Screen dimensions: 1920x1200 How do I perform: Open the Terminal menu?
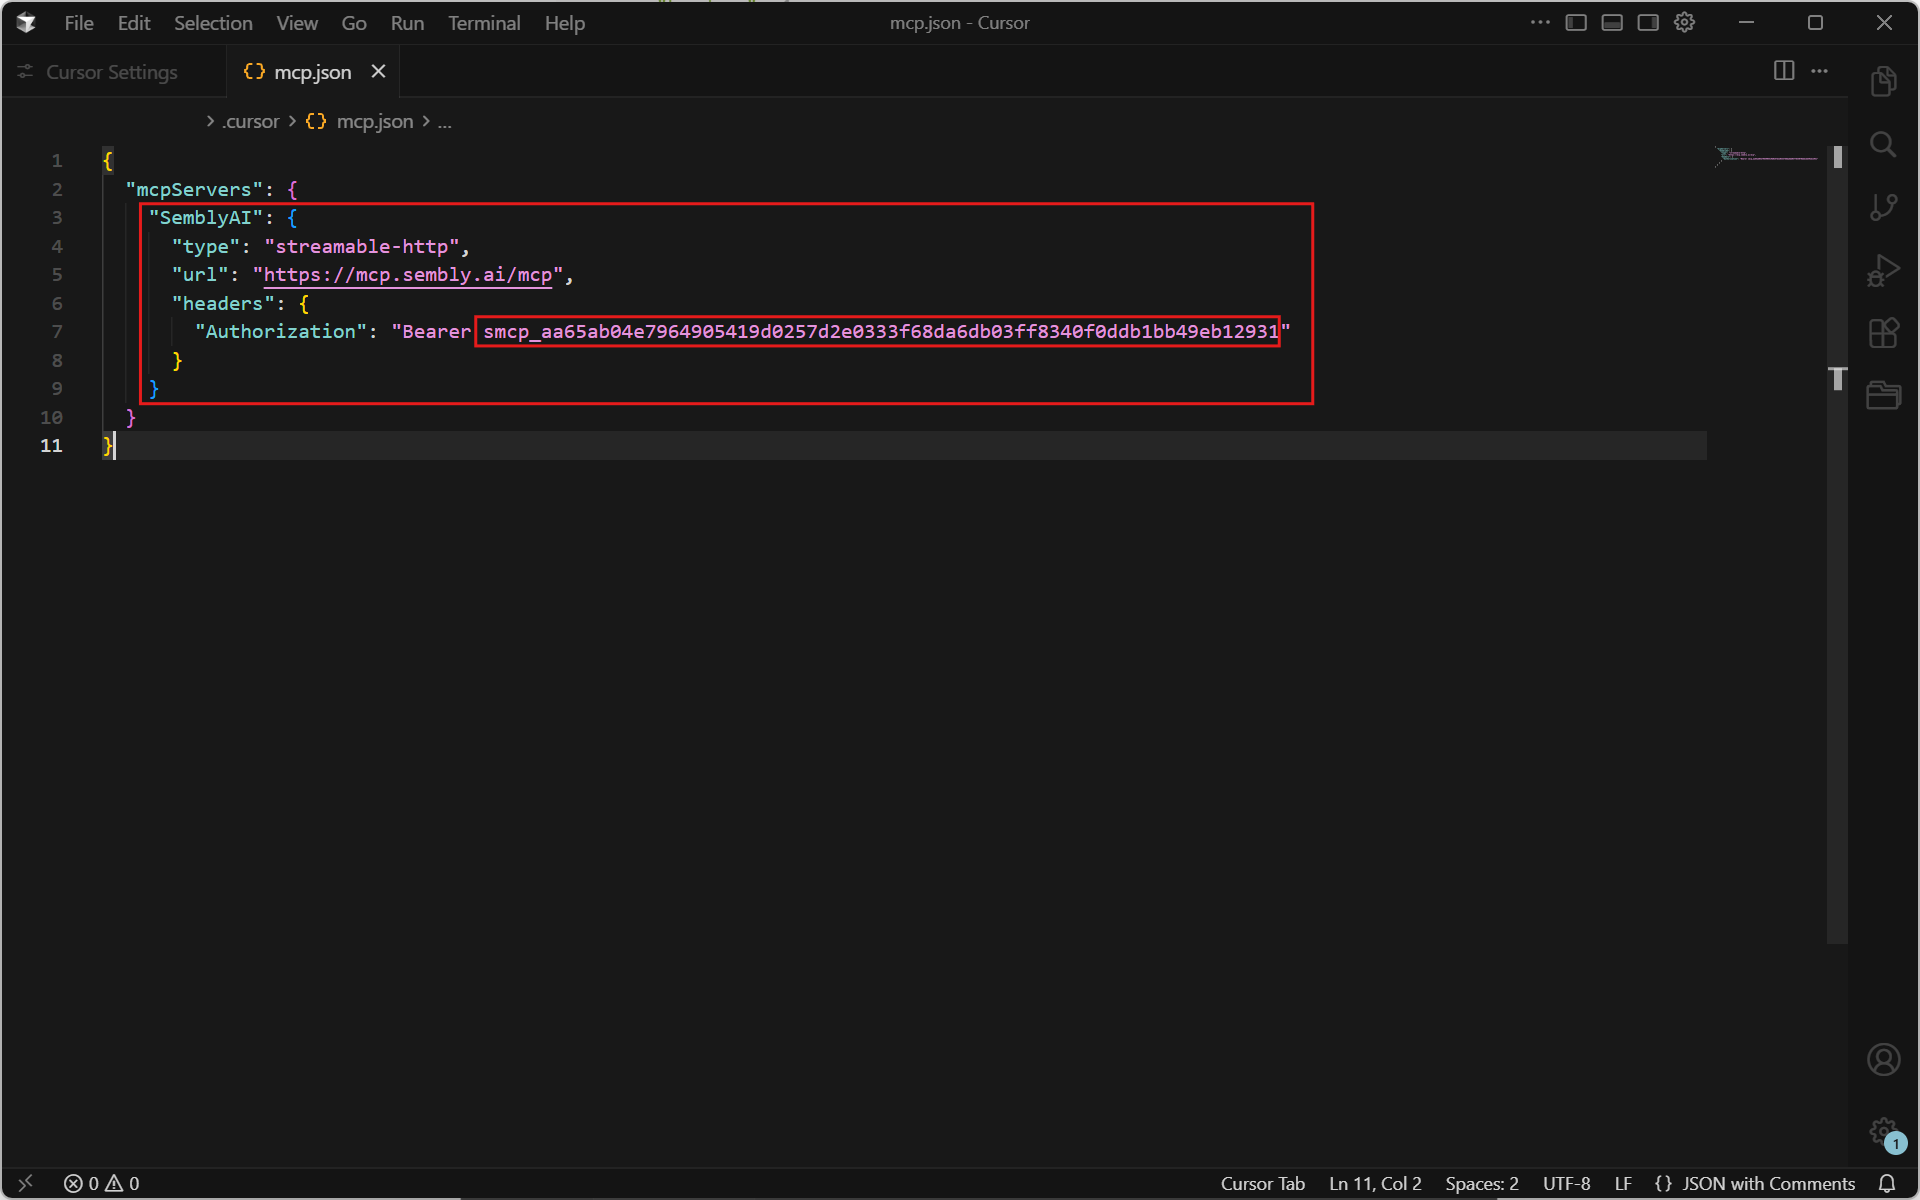coord(484,23)
